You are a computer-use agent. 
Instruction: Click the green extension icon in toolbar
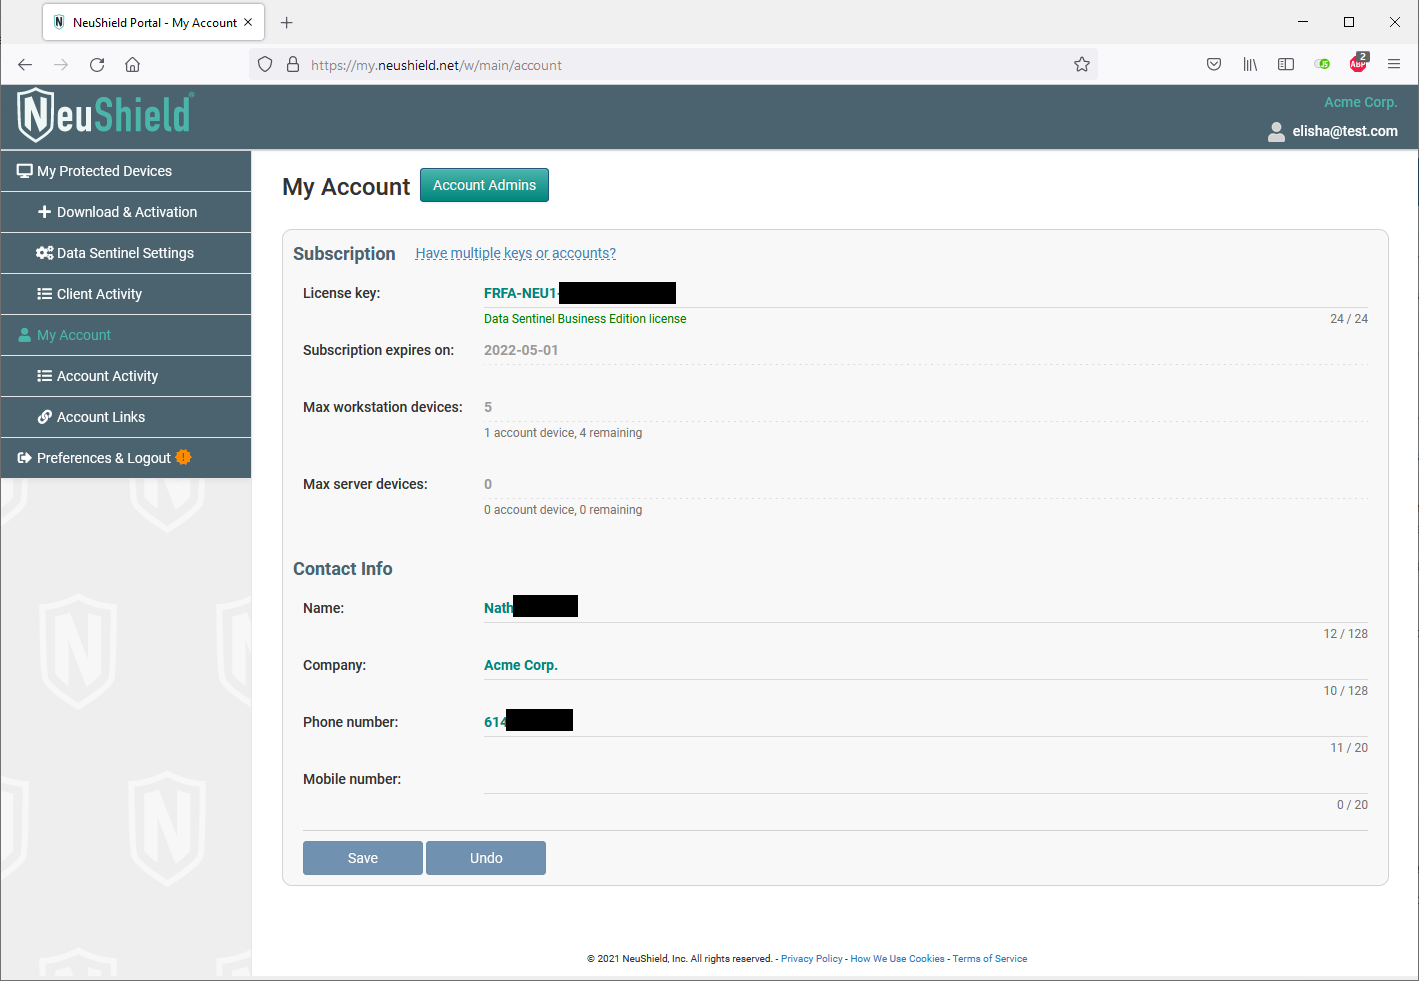pos(1322,65)
